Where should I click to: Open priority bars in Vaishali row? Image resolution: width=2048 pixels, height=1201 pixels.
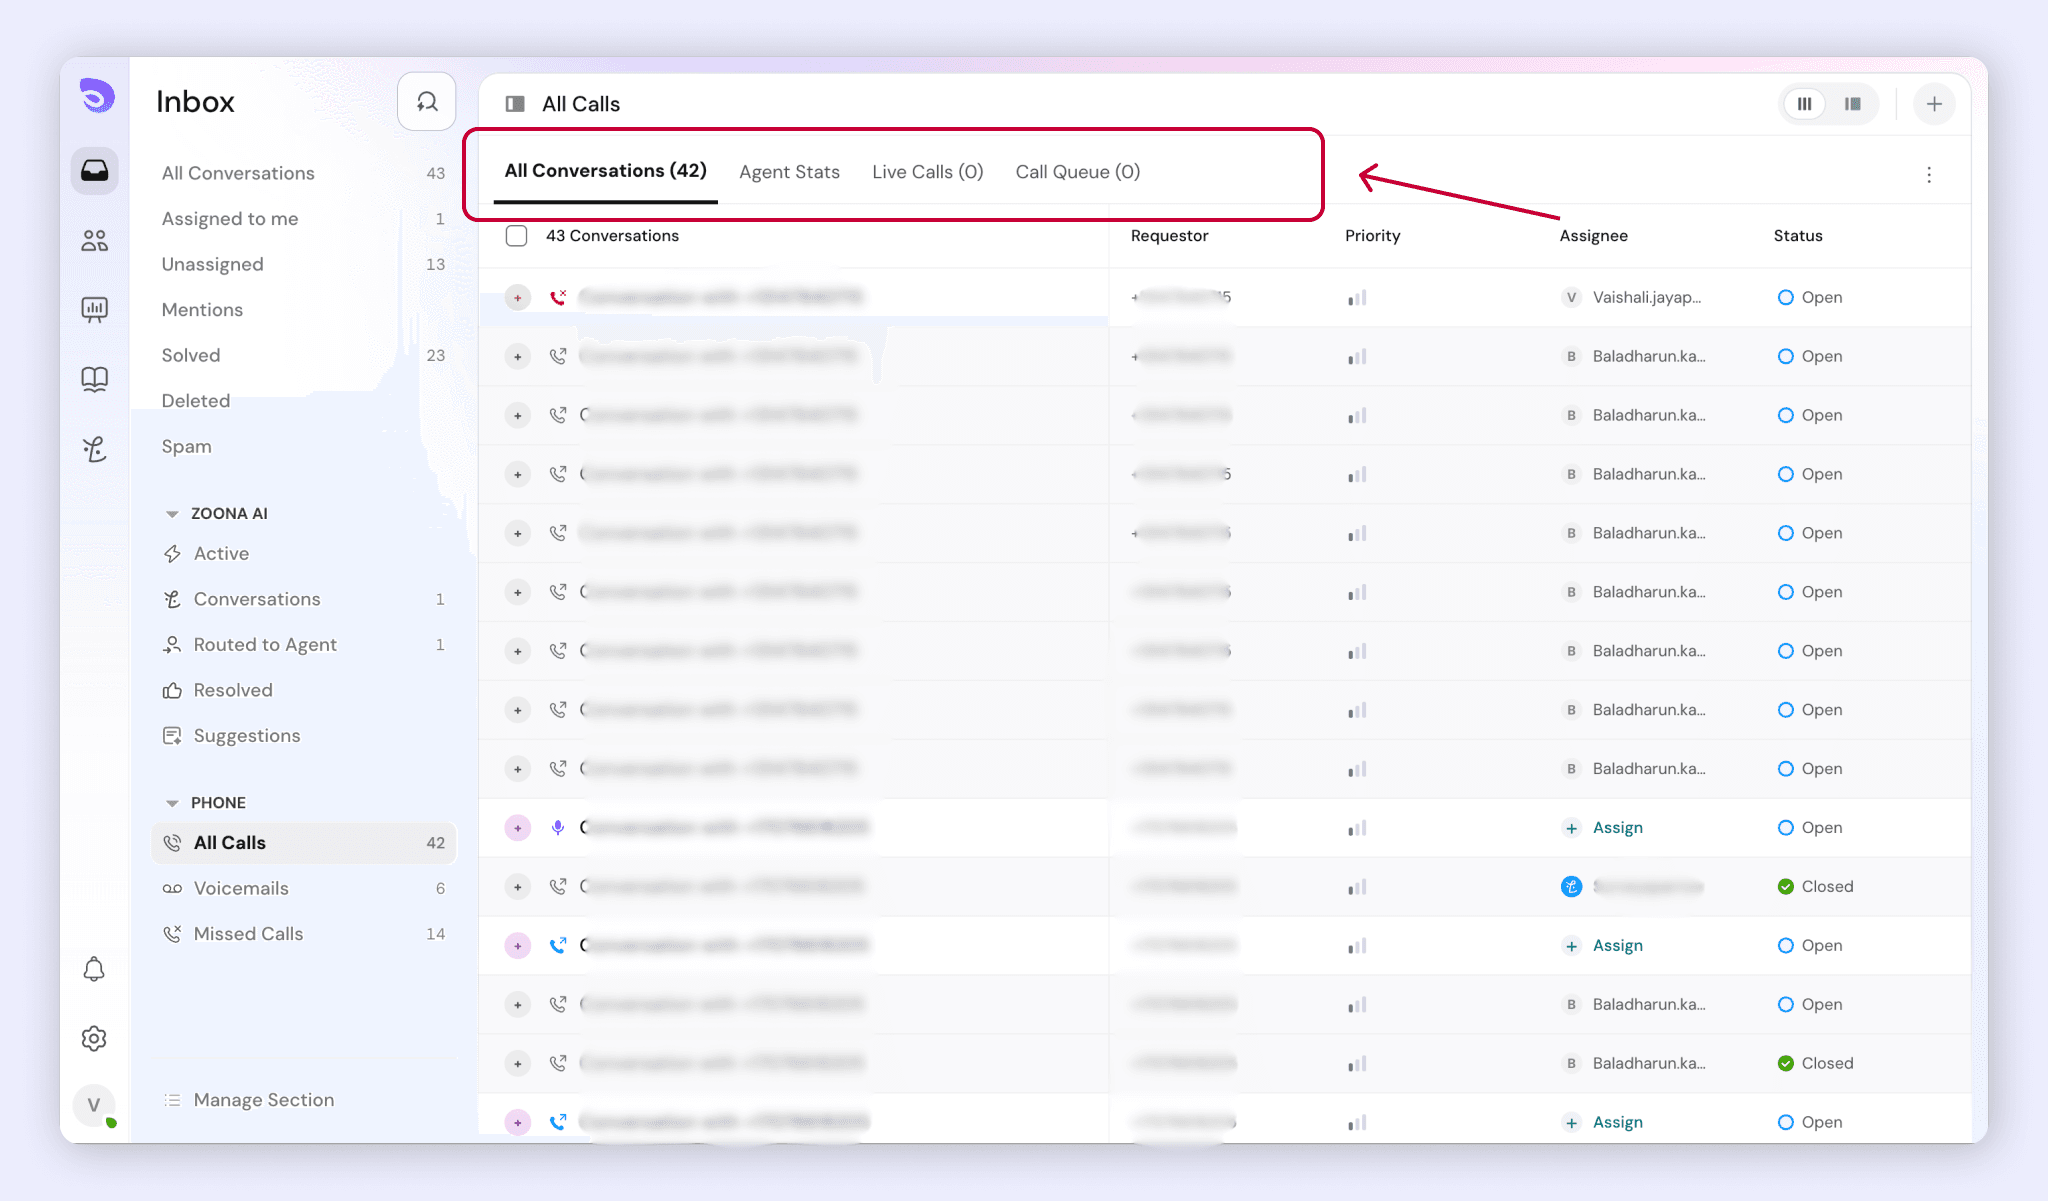coord(1357,298)
